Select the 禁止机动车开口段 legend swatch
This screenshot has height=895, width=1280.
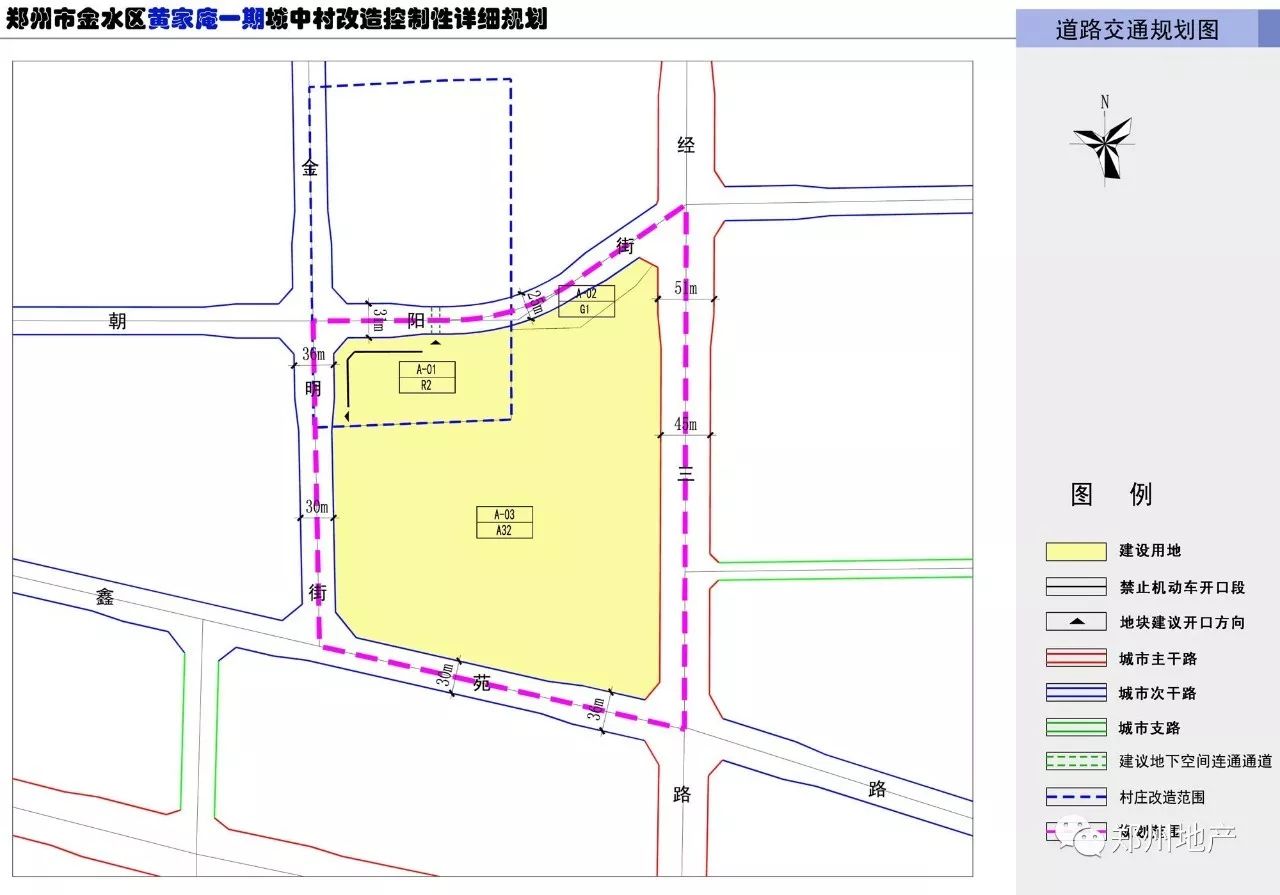[1076, 587]
